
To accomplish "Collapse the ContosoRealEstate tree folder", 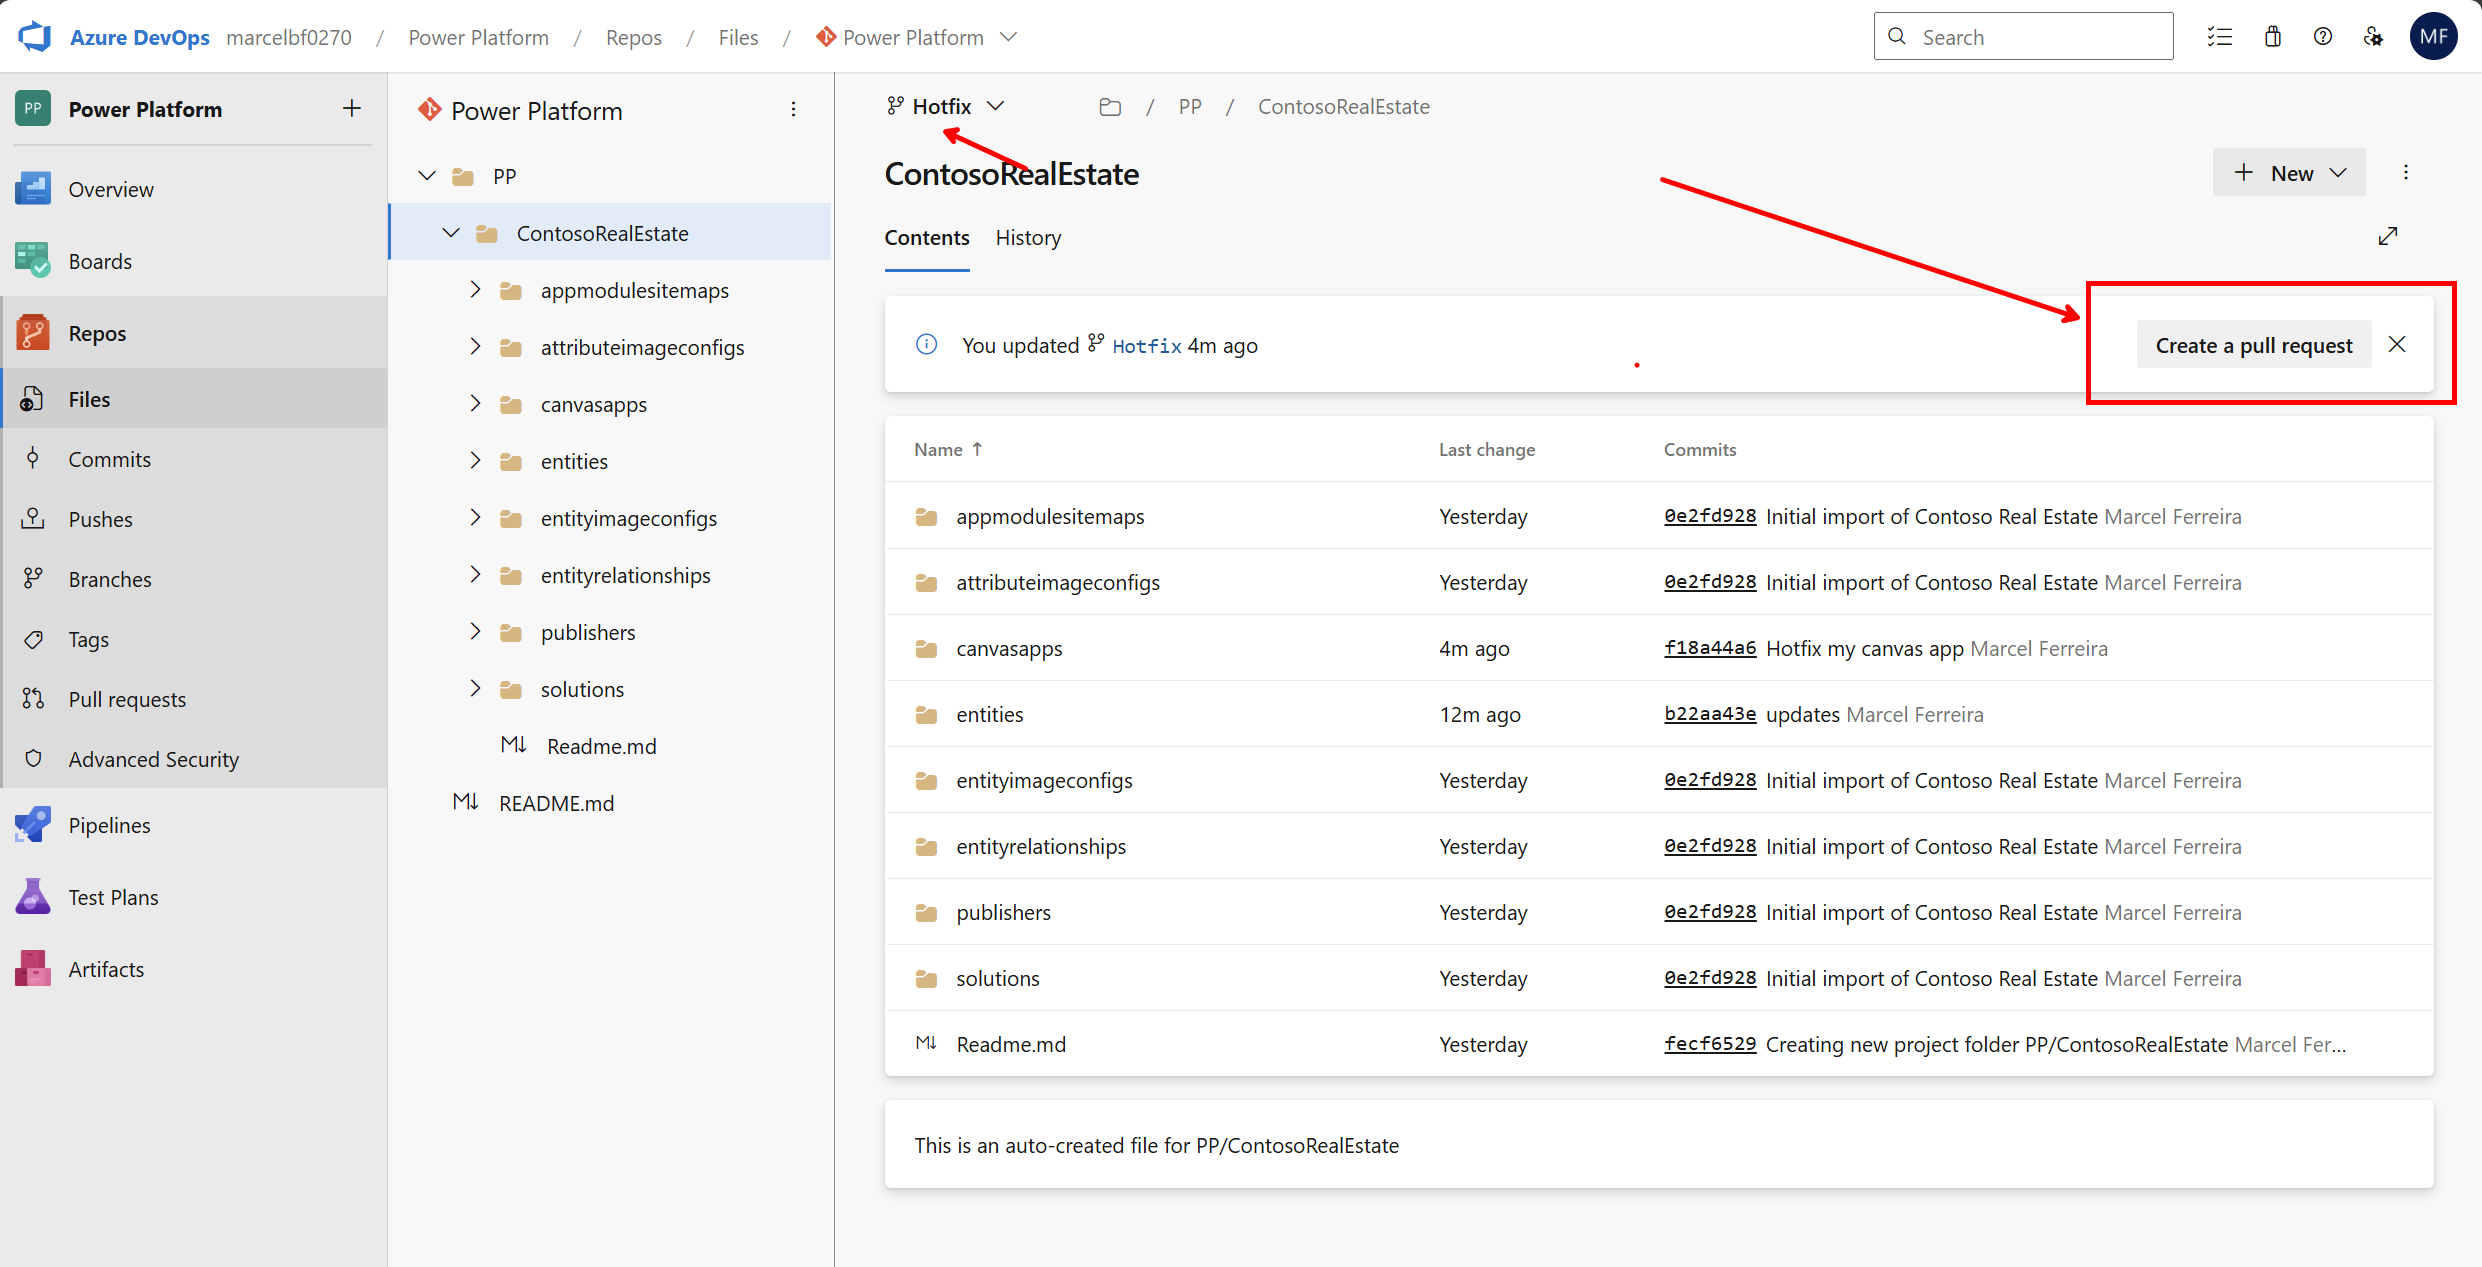I will click(x=451, y=233).
